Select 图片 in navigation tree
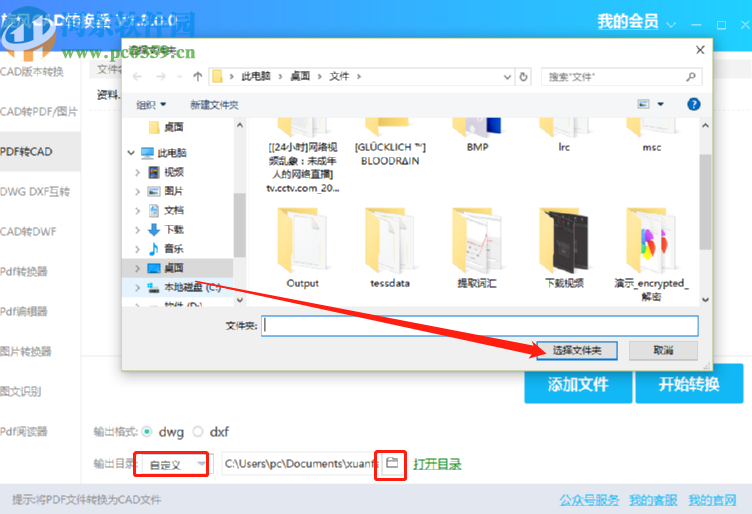Viewport: 752px width, 514px height. pyautogui.click(x=166, y=191)
